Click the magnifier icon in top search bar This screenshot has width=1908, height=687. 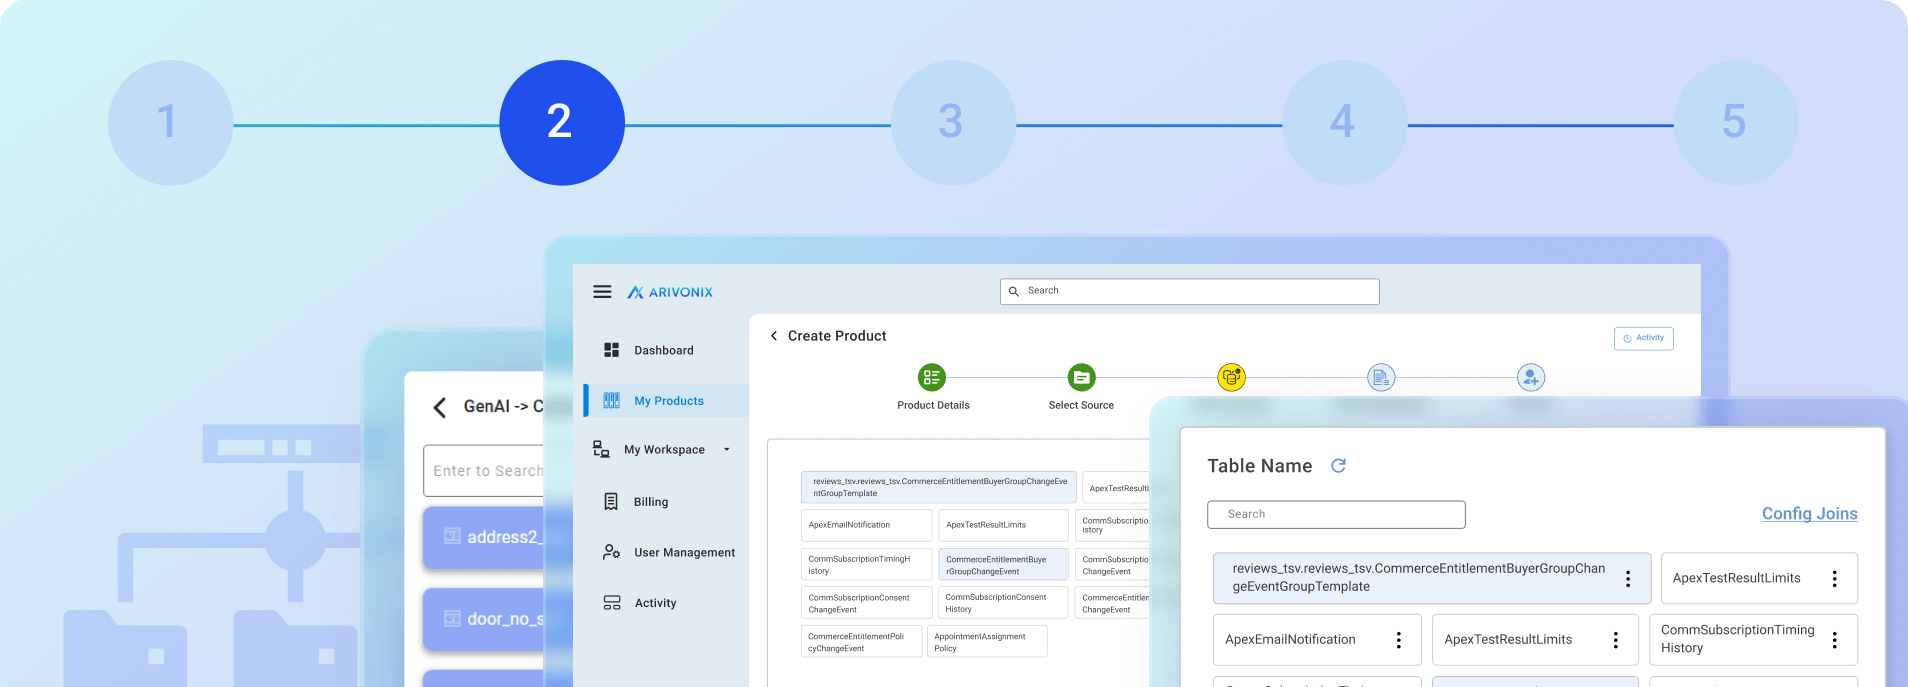tap(1014, 291)
